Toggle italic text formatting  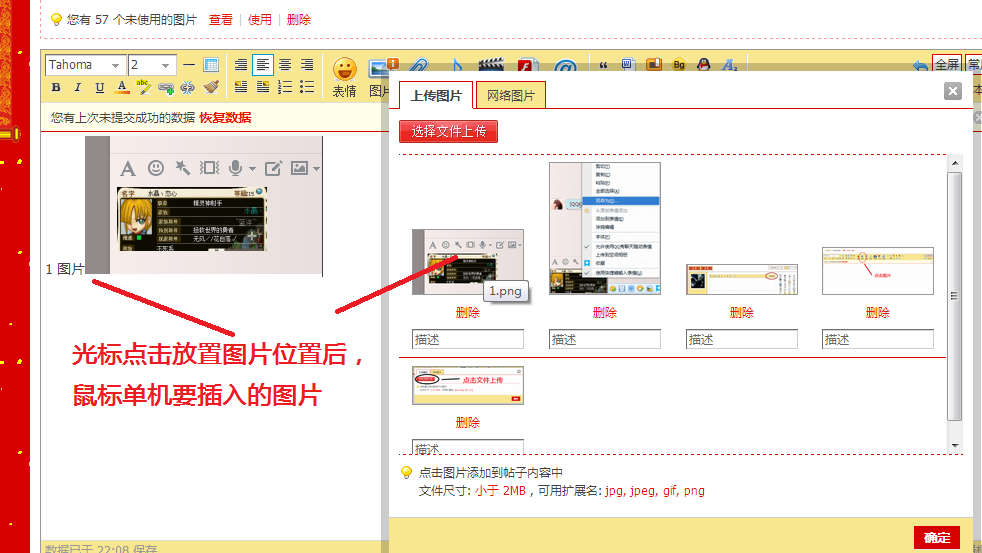point(78,88)
